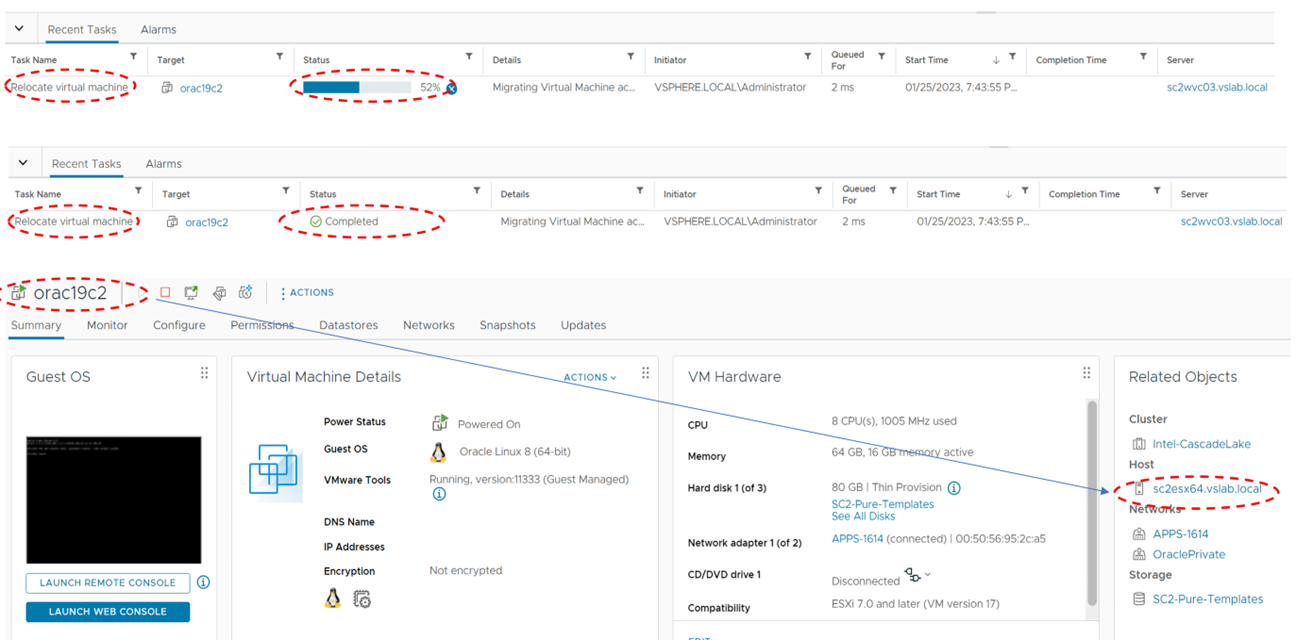Click the LAUNCH REMOTE CONSOLE button

pos(108,583)
